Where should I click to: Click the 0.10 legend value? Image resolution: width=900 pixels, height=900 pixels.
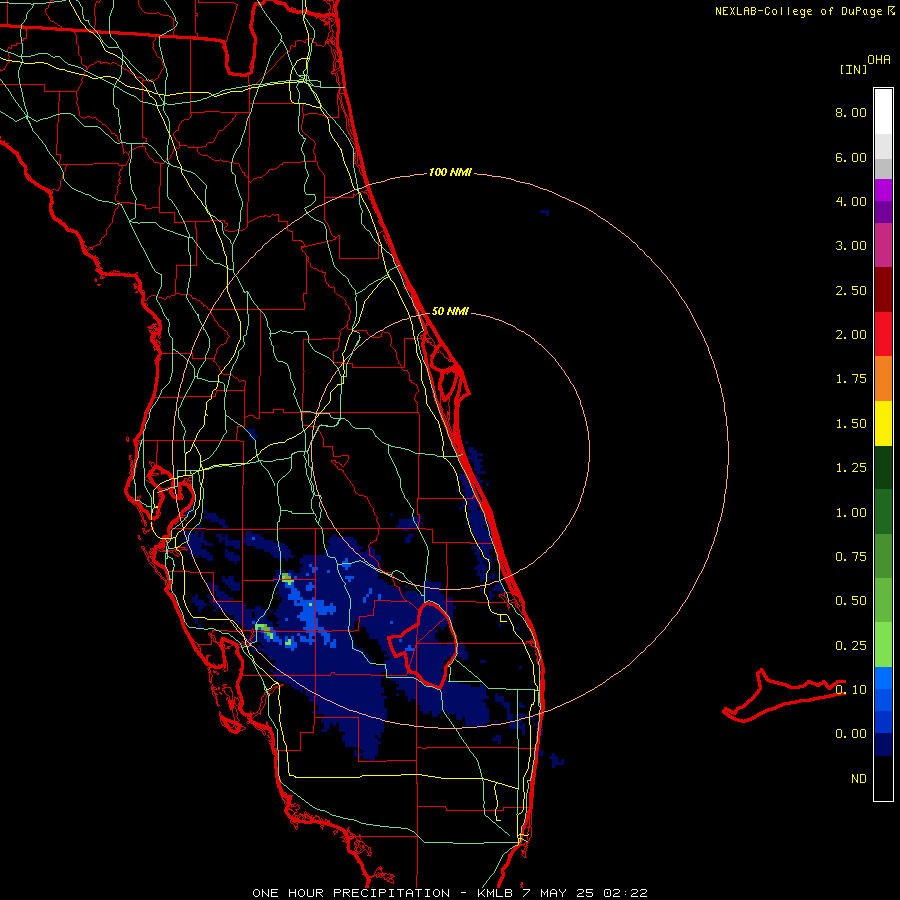[851, 690]
